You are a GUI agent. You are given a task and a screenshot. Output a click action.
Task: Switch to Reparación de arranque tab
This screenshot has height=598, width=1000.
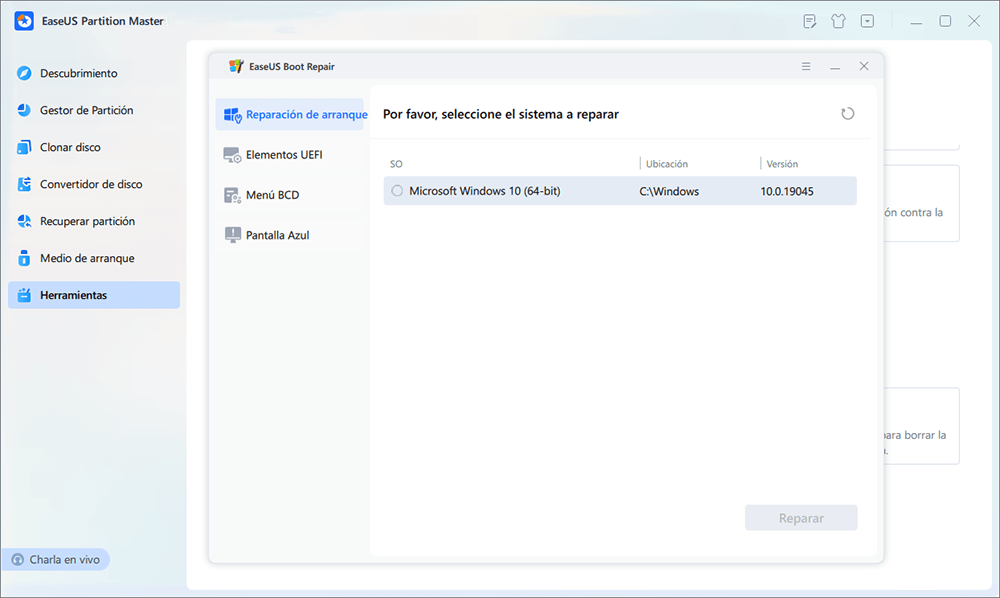290,115
